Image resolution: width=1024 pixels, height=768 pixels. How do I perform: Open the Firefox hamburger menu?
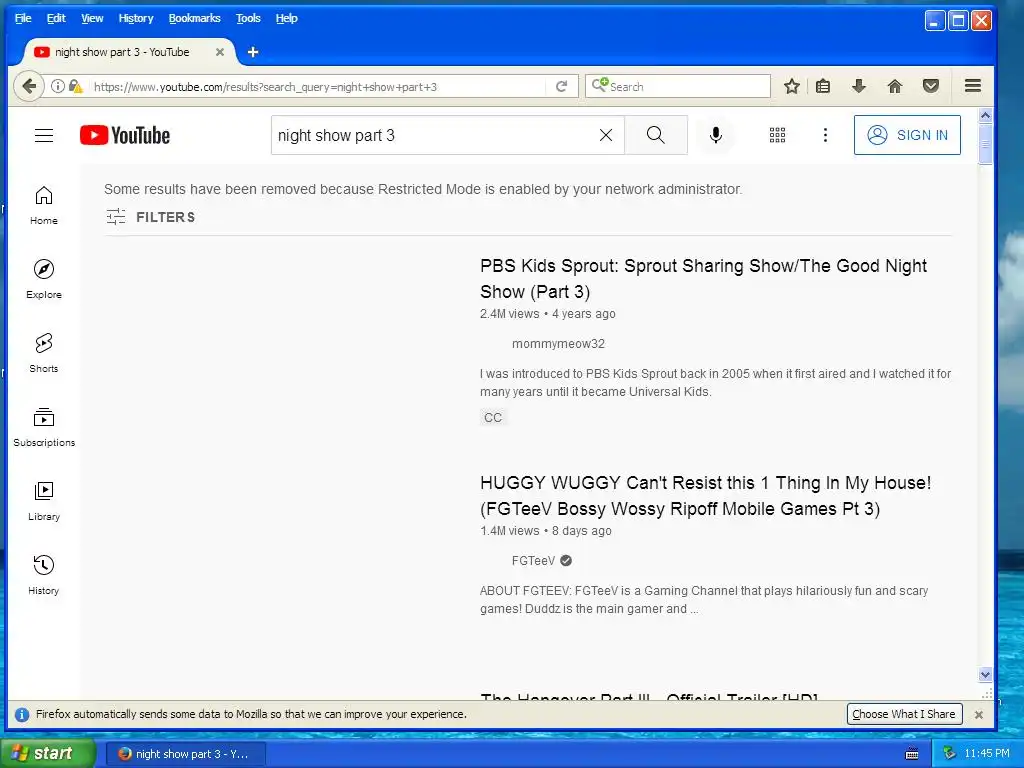pos(973,86)
